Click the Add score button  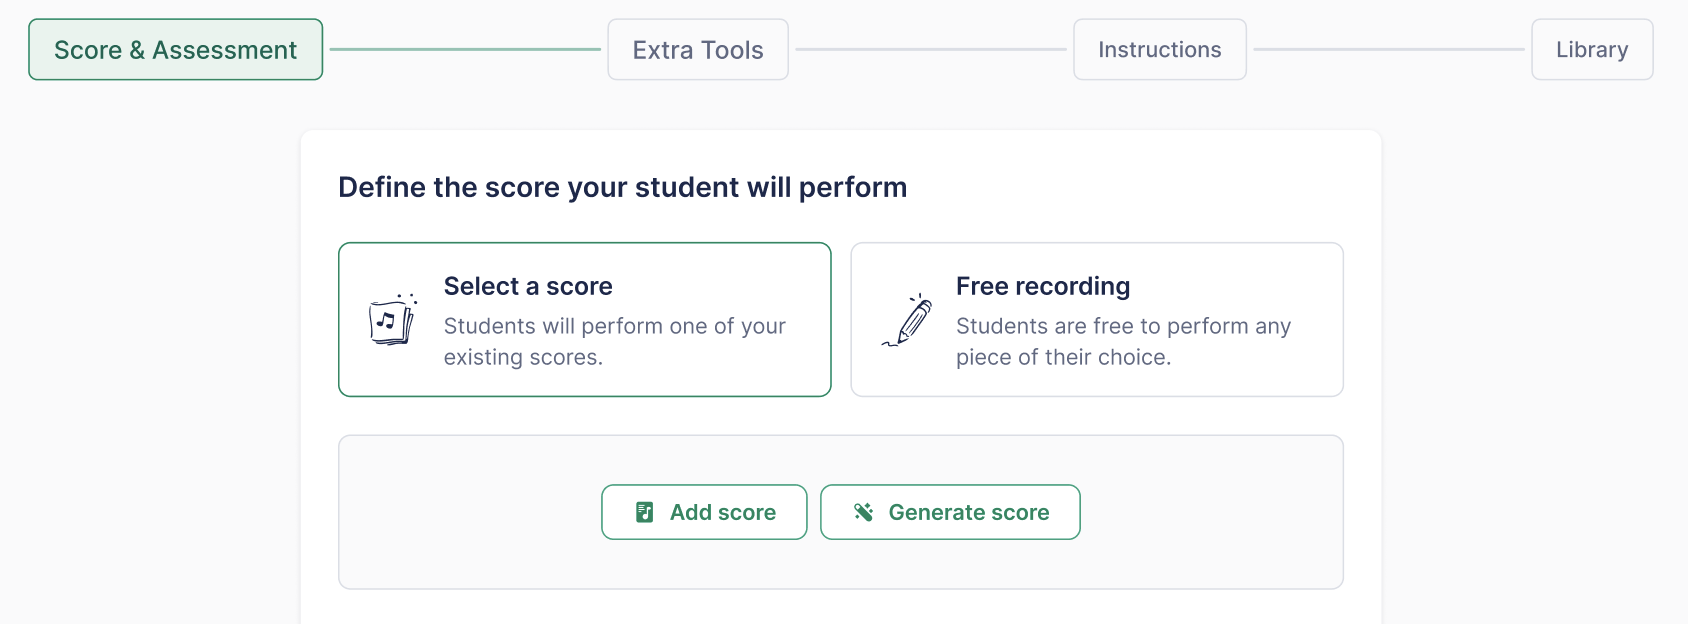click(704, 512)
